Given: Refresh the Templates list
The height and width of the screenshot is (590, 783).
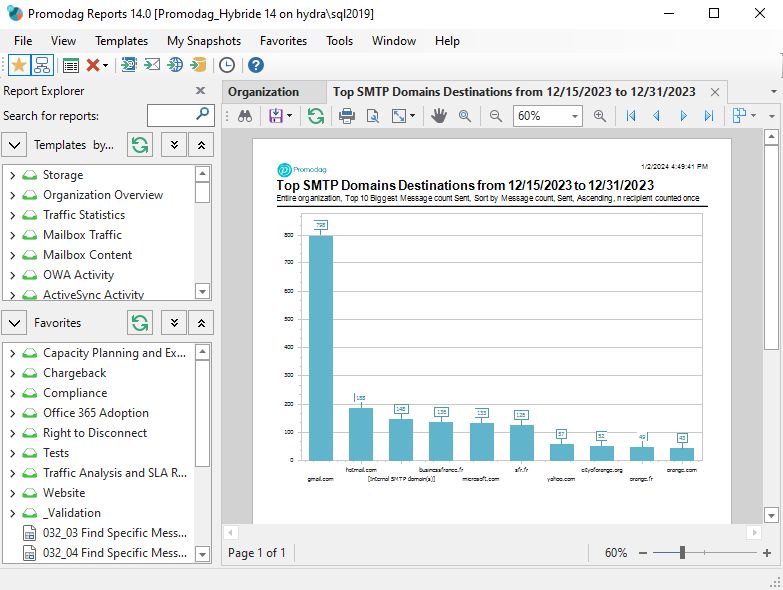Looking at the screenshot, I should 140,145.
